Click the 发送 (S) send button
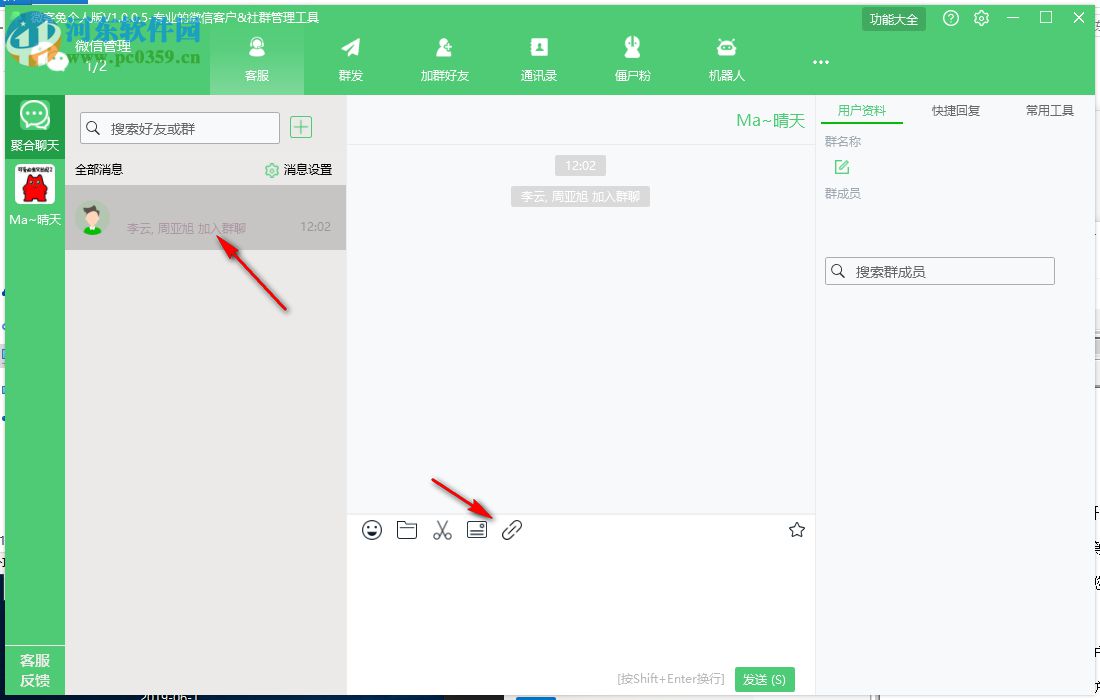 (x=765, y=679)
